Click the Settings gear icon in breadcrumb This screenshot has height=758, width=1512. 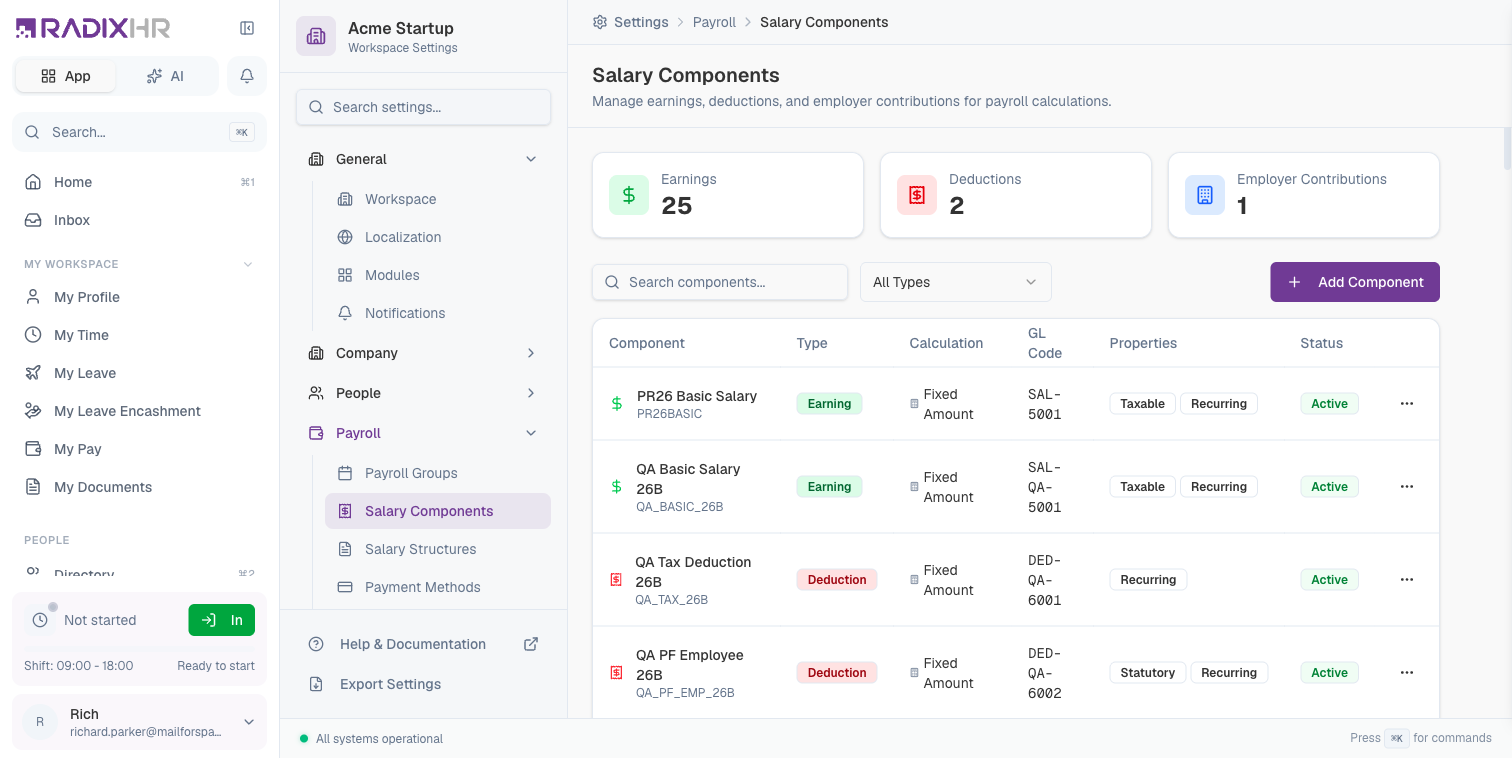(x=600, y=22)
